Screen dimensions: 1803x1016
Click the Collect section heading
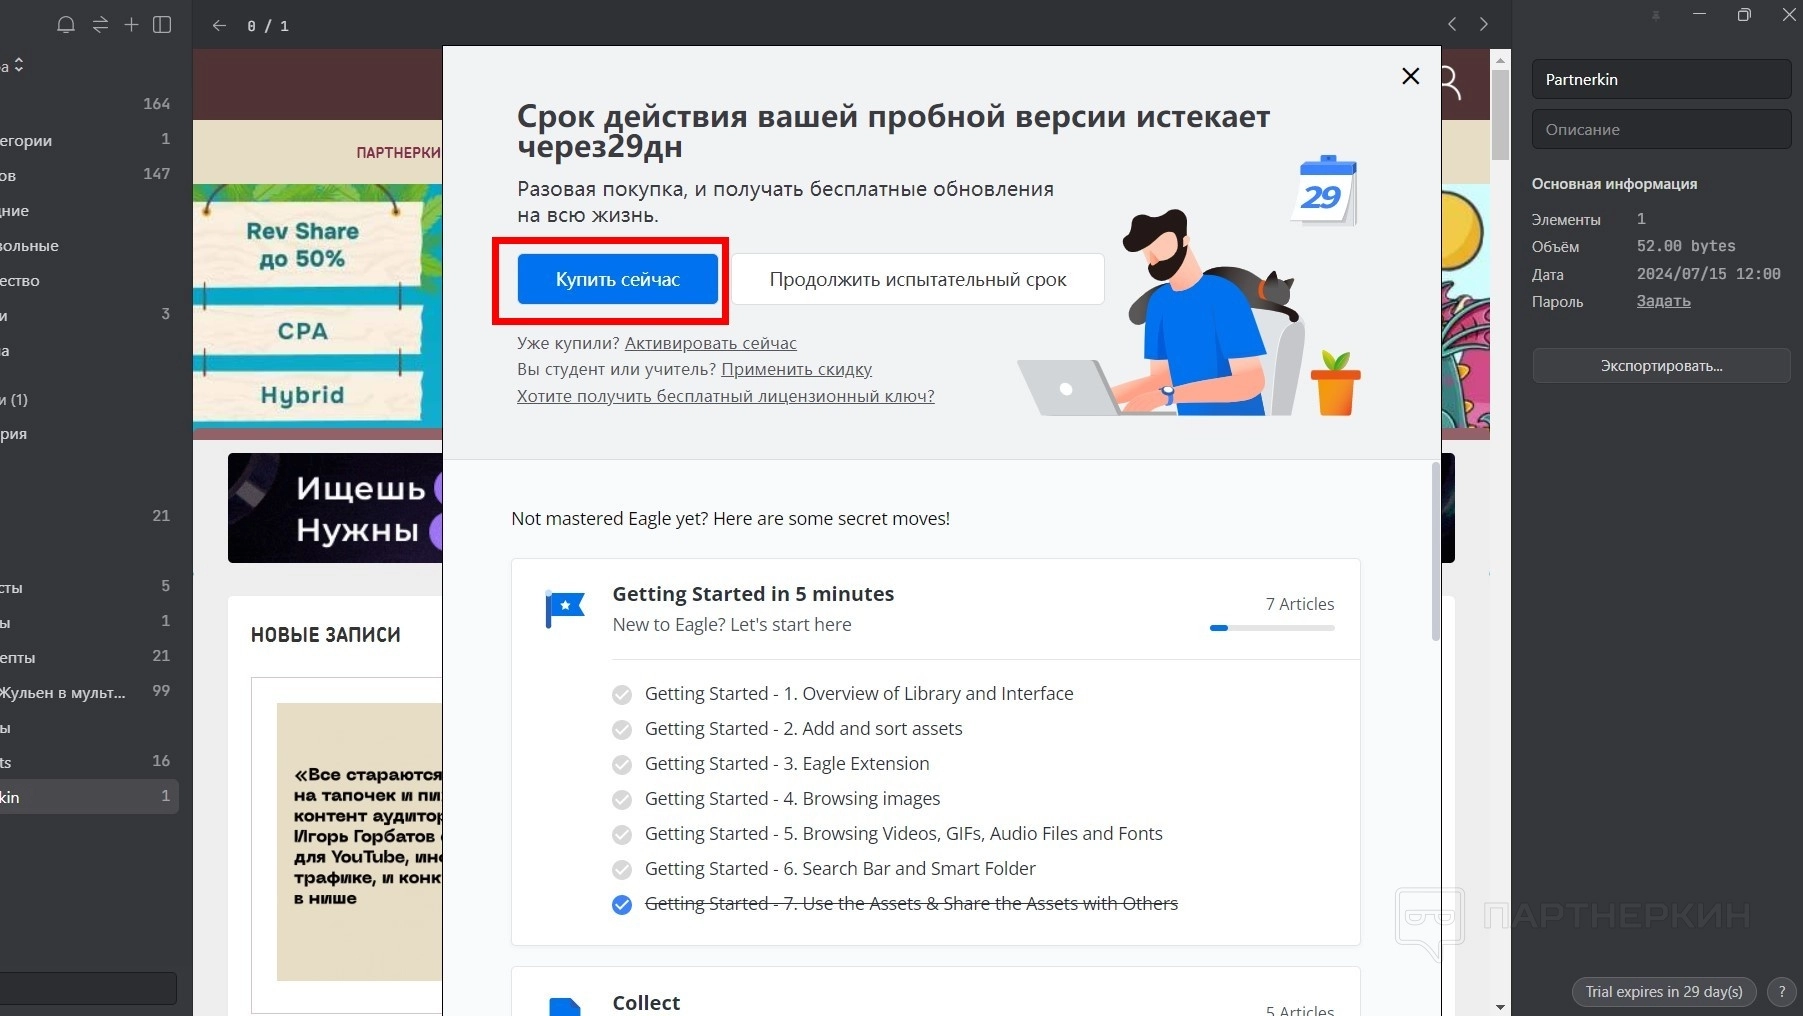(x=646, y=1003)
